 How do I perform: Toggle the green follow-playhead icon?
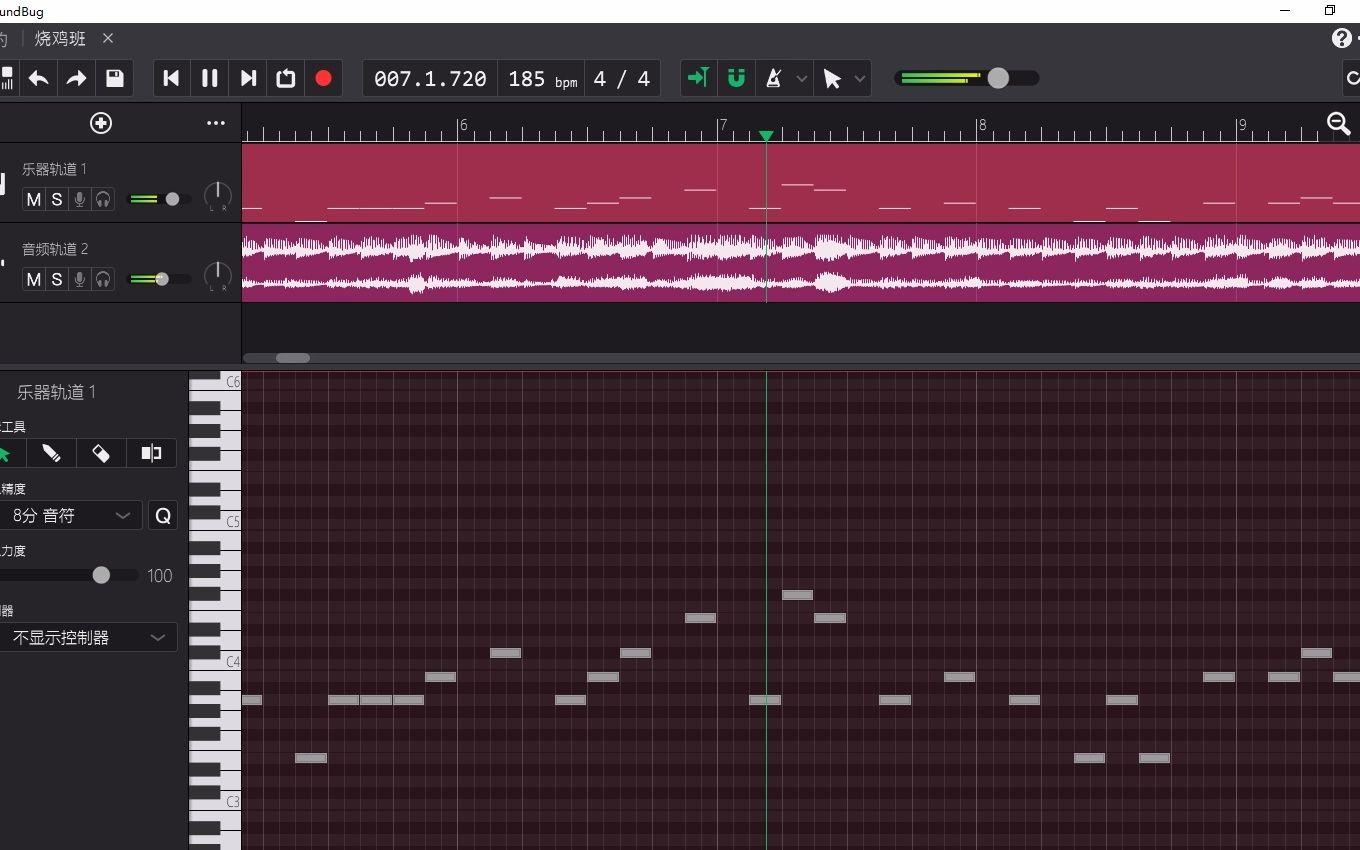point(698,78)
